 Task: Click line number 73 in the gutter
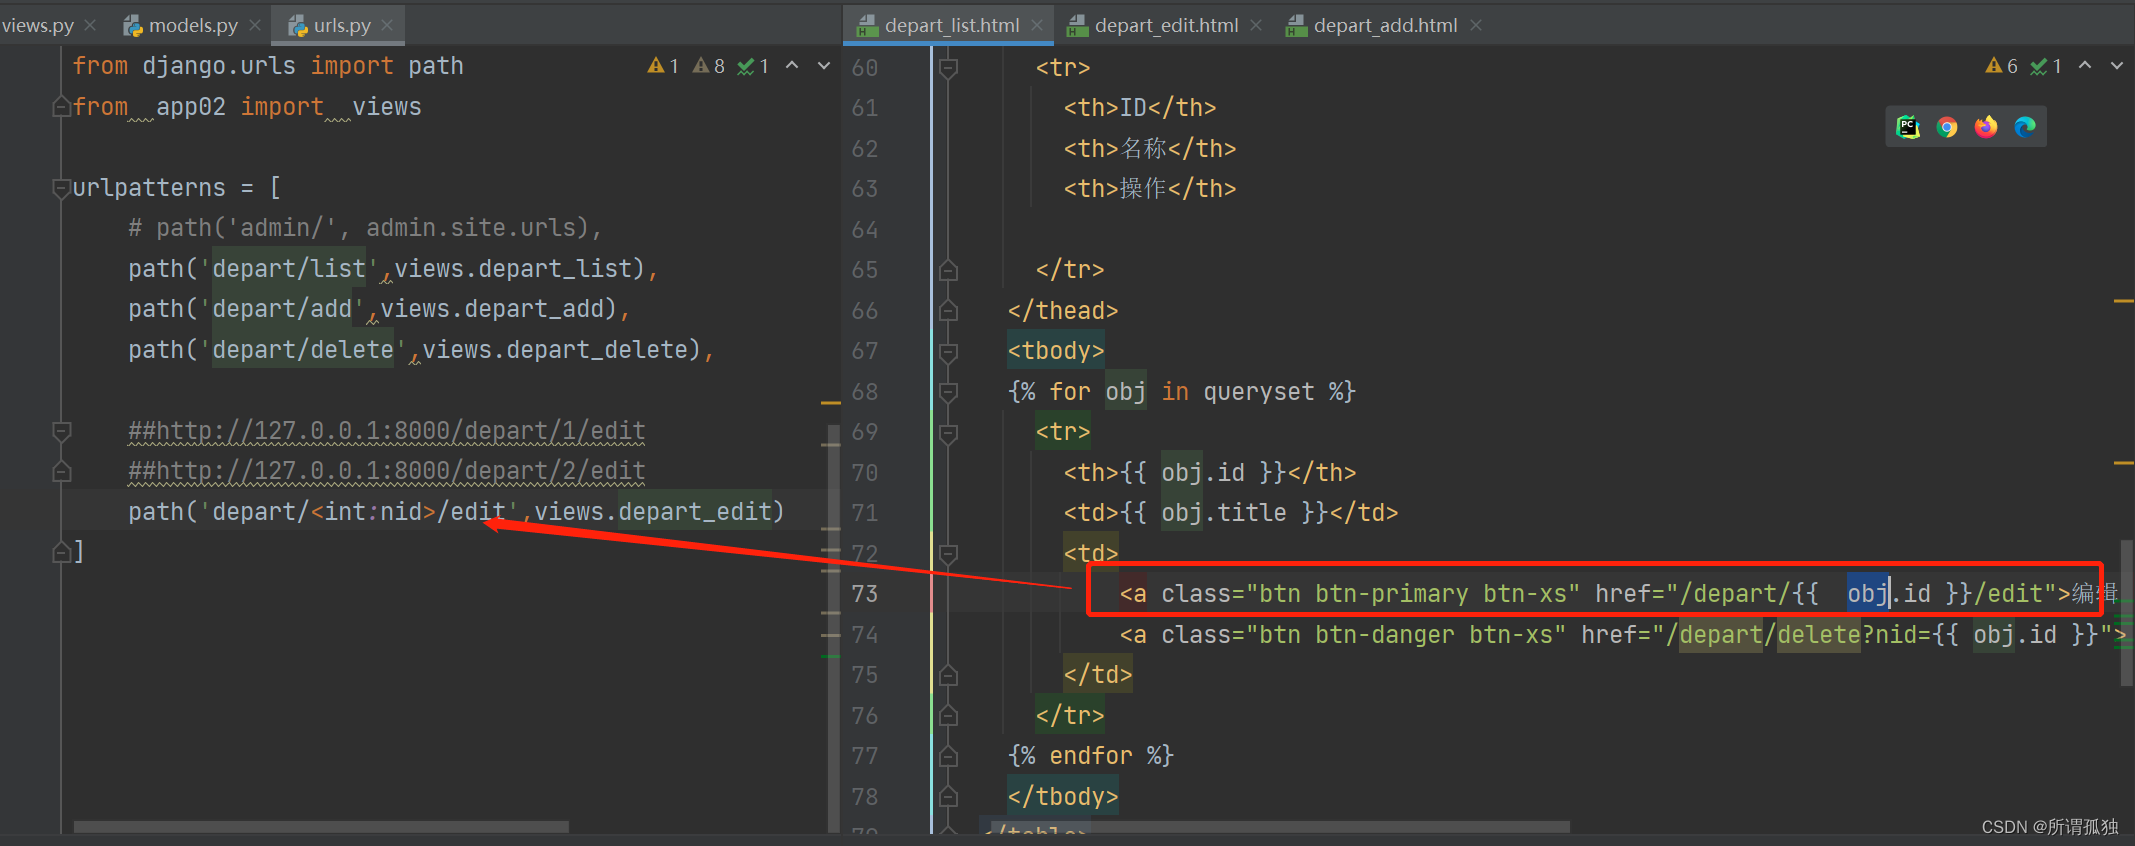pos(865,594)
